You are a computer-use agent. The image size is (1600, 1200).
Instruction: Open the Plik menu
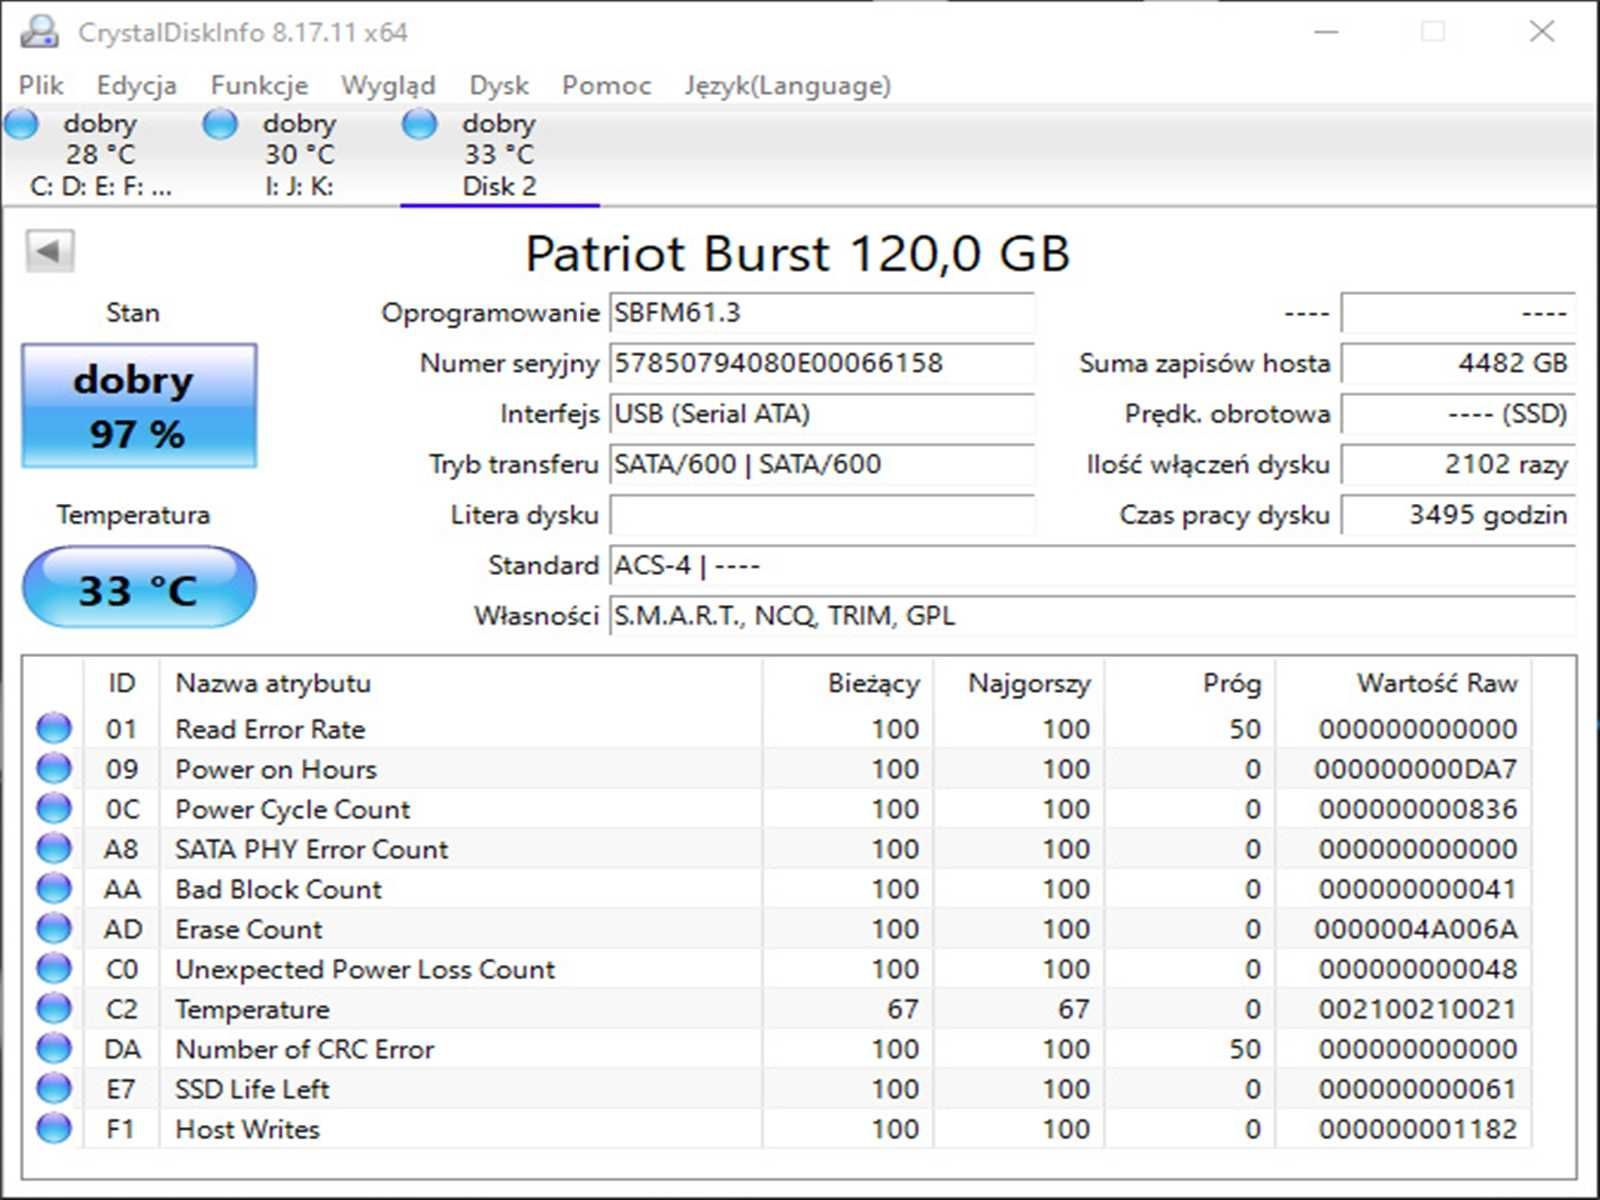(x=41, y=86)
